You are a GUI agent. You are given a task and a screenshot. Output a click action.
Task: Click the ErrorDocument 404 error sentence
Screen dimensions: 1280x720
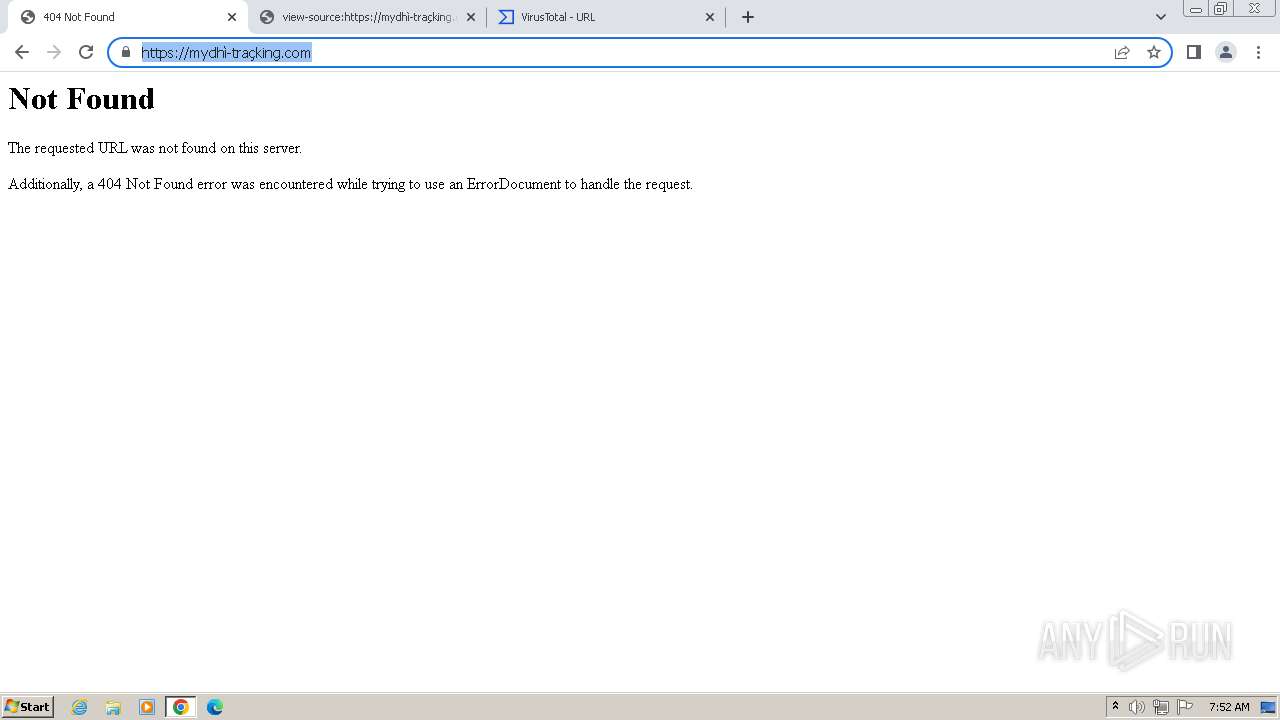click(350, 184)
